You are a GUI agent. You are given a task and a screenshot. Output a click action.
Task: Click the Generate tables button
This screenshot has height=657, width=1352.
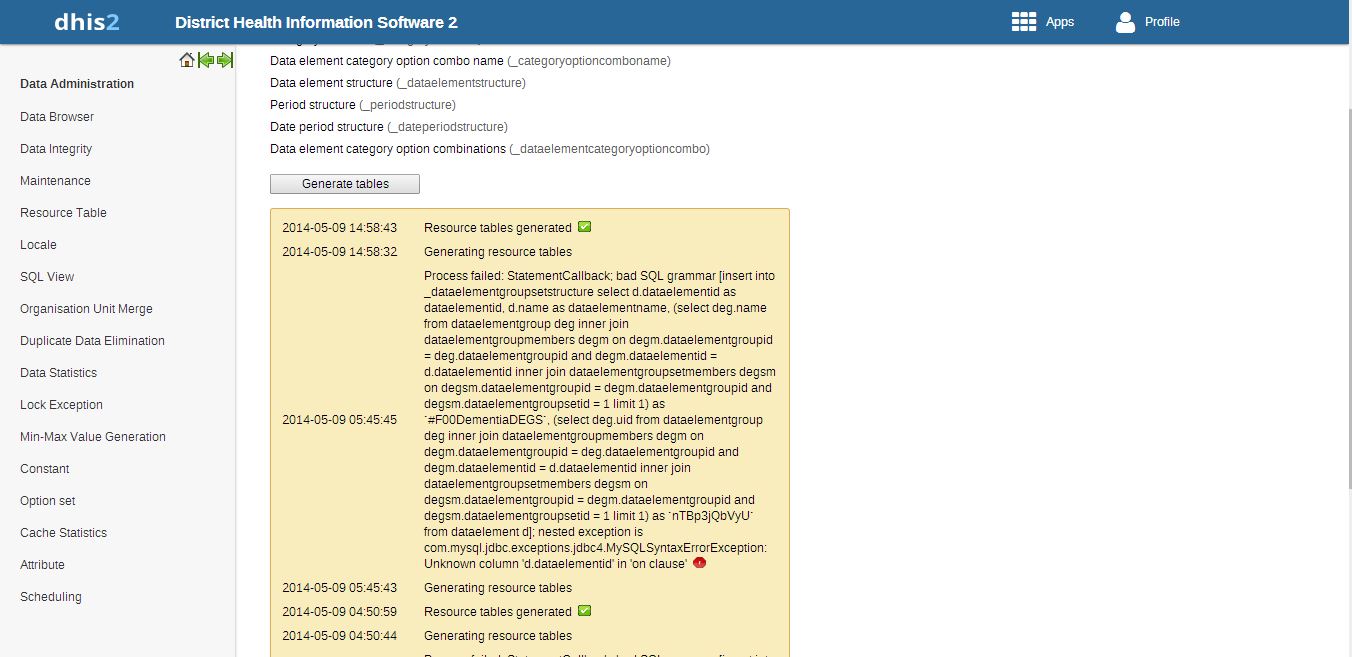click(x=345, y=184)
